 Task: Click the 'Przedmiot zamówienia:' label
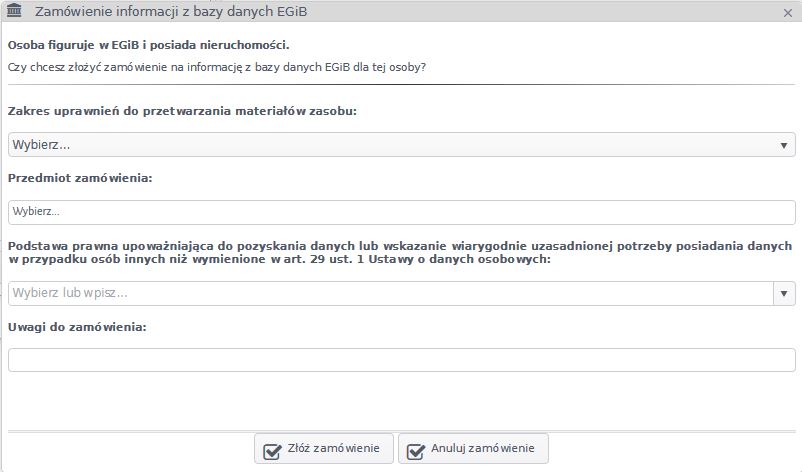80,178
